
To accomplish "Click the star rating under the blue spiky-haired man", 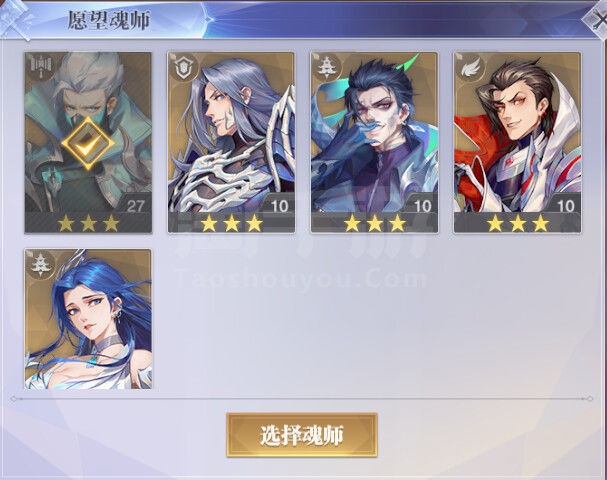I will [374, 223].
